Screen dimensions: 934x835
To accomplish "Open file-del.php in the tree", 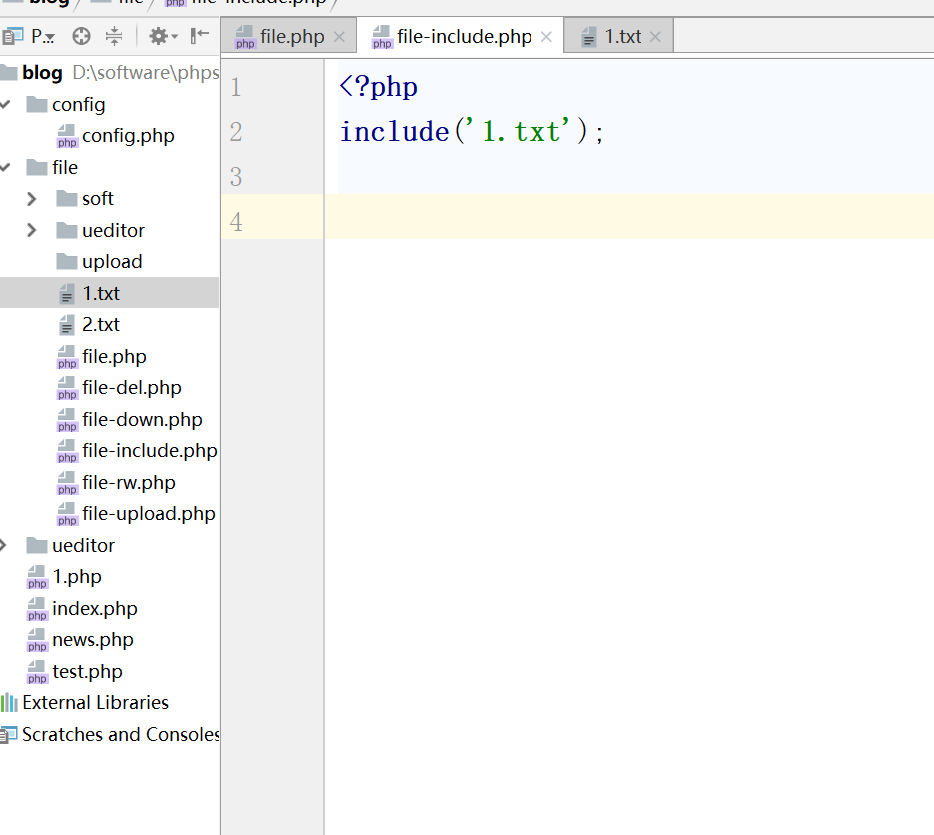I will (x=132, y=388).
